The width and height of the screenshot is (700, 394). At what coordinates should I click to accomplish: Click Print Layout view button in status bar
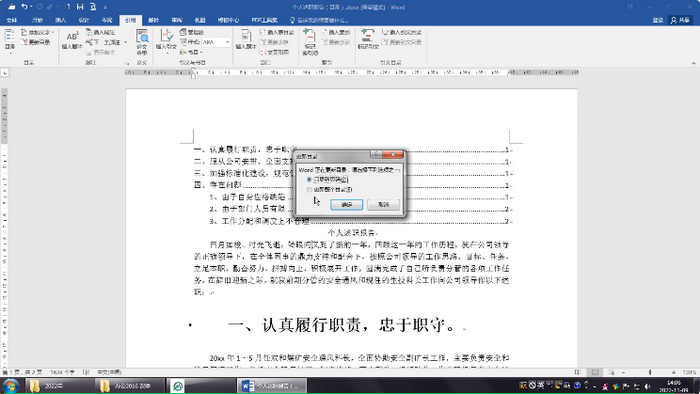[595, 372]
